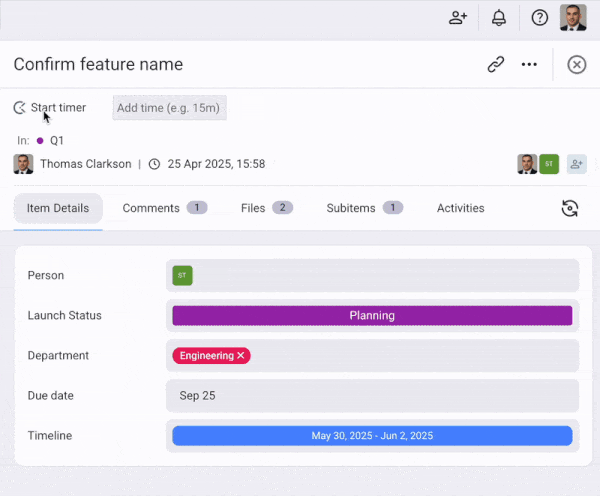Screen dimensions: 600x496
Task: Click the Q1 group link
Action: click(57, 141)
